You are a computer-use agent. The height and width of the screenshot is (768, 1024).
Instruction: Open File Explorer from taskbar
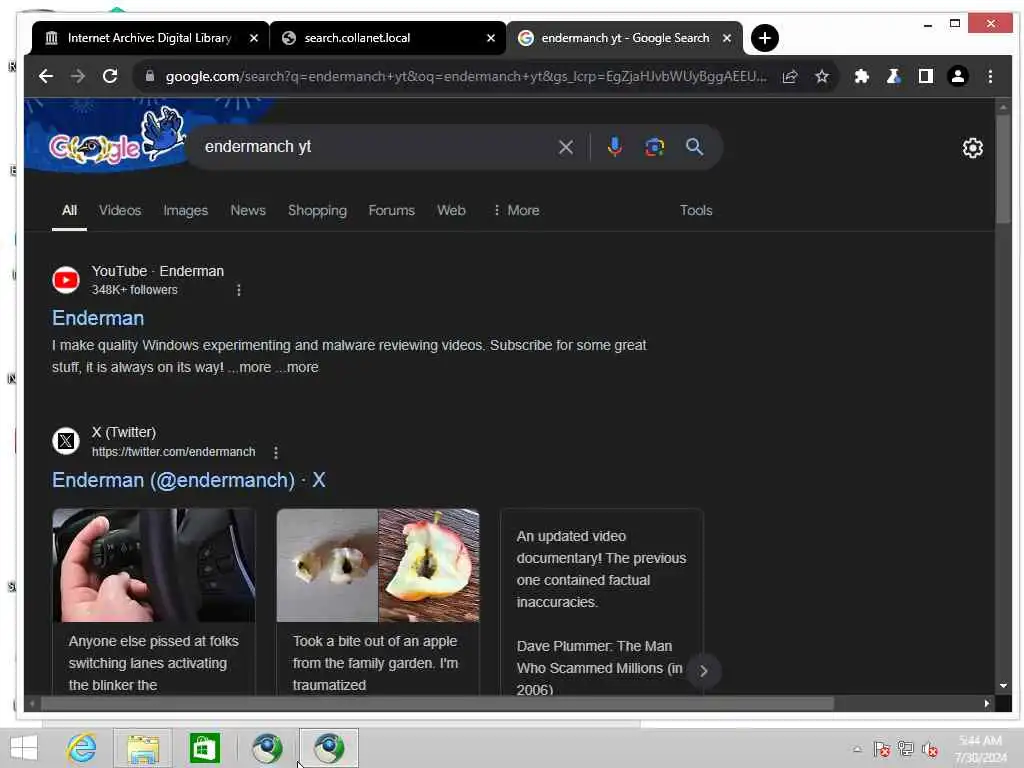pos(143,748)
